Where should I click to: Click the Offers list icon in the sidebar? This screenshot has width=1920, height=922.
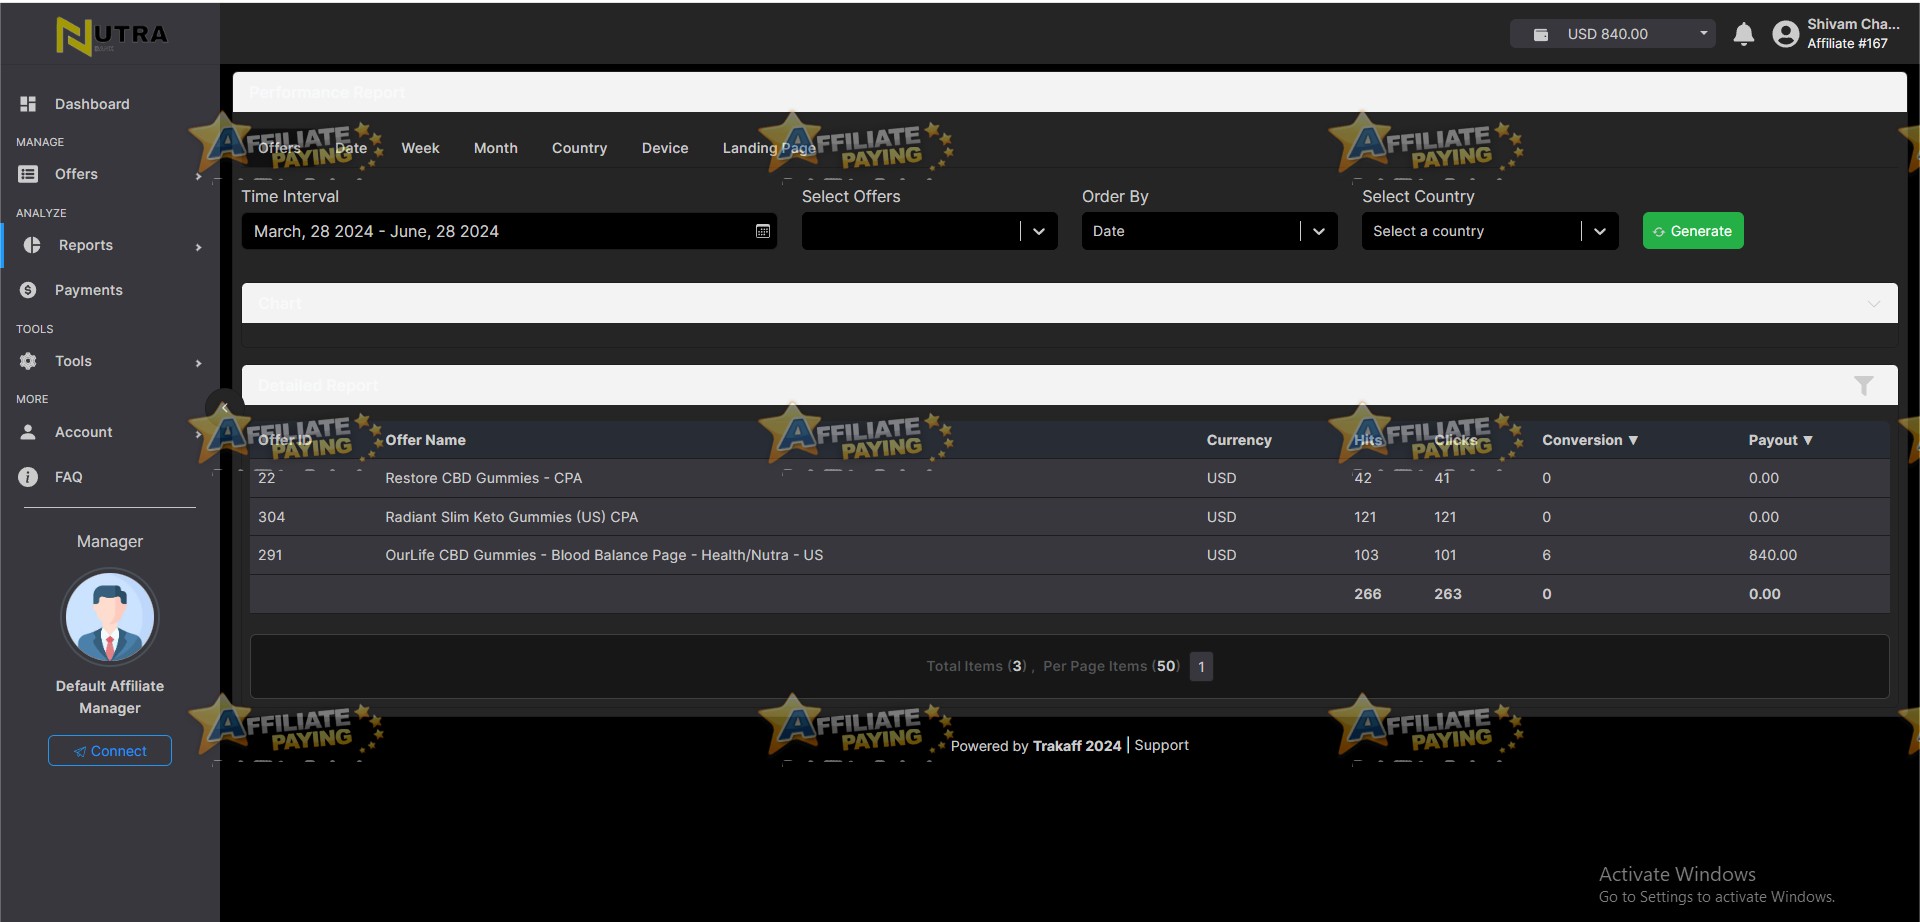click(x=28, y=174)
